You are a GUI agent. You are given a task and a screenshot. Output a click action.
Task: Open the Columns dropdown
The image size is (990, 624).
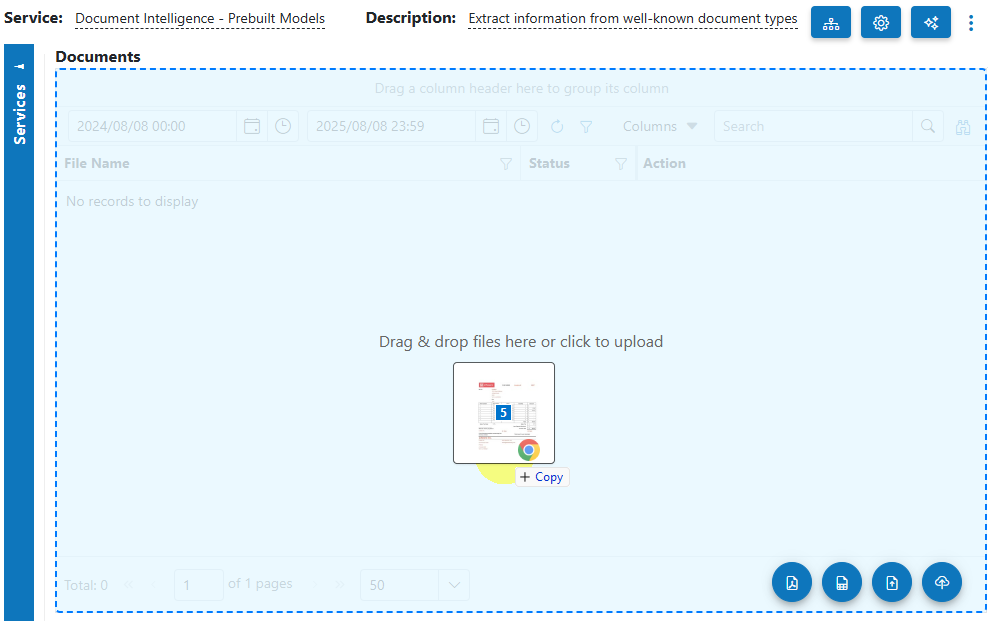[660, 126]
